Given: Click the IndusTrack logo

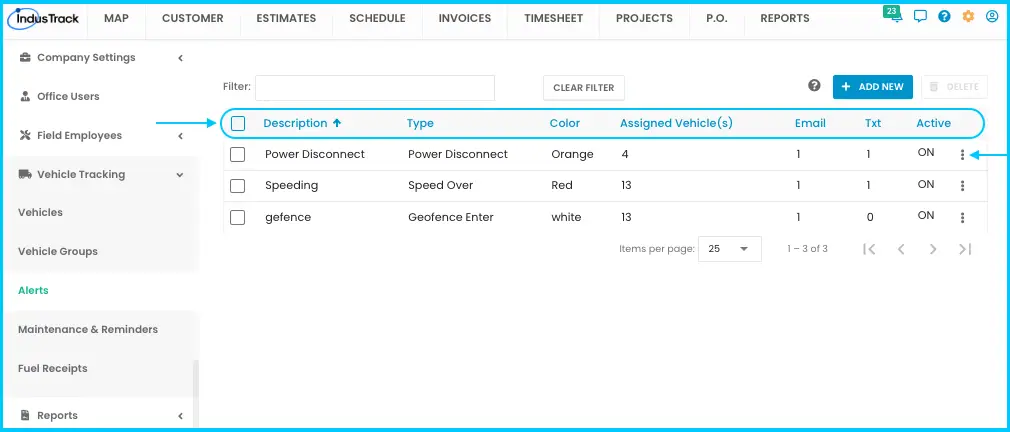Looking at the screenshot, I should pos(44,19).
